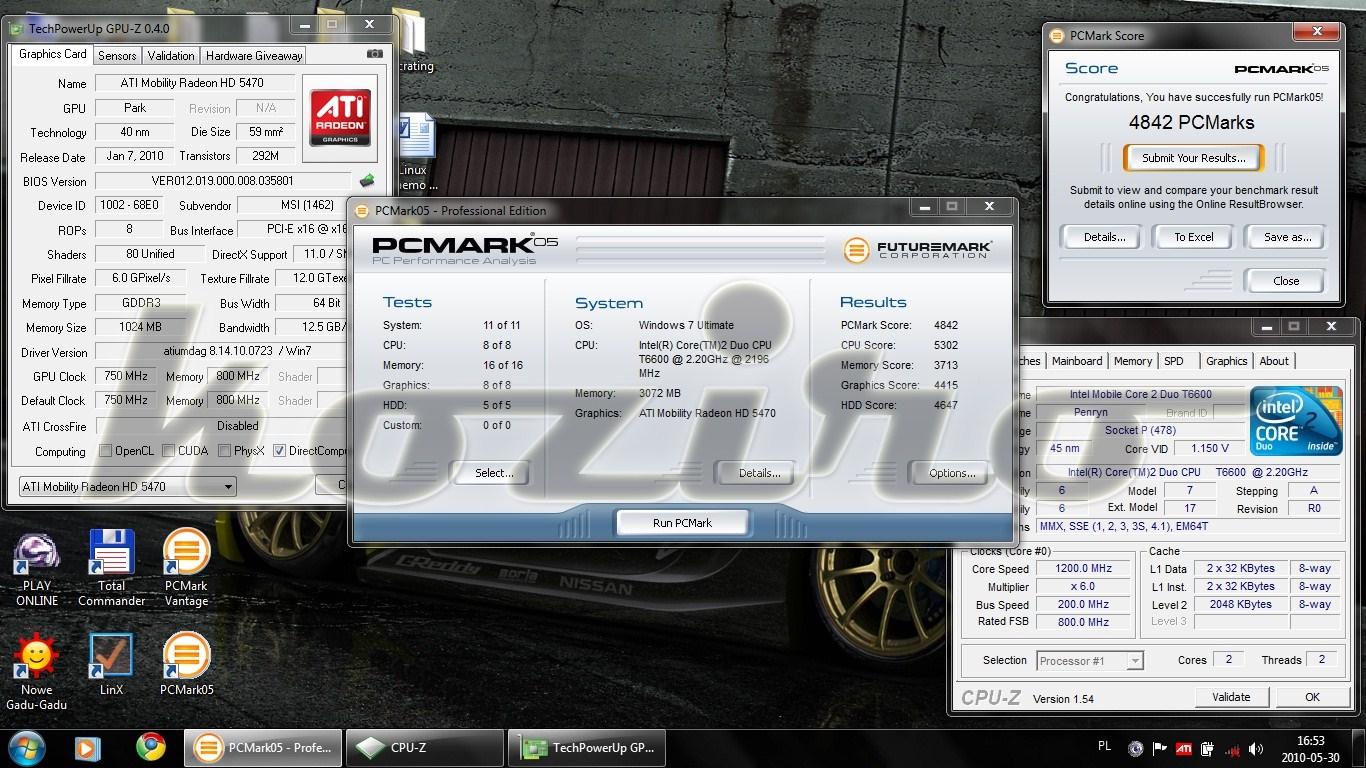The image size is (1366, 768).
Task: Click the 4842 PCMarks score text
Action: (1191, 123)
